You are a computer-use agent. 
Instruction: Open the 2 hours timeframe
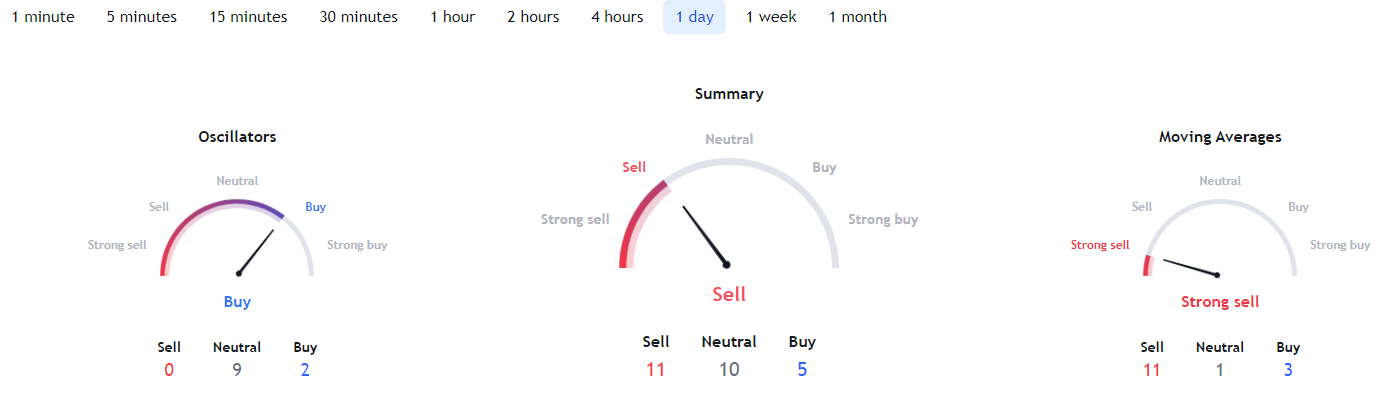(x=533, y=17)
